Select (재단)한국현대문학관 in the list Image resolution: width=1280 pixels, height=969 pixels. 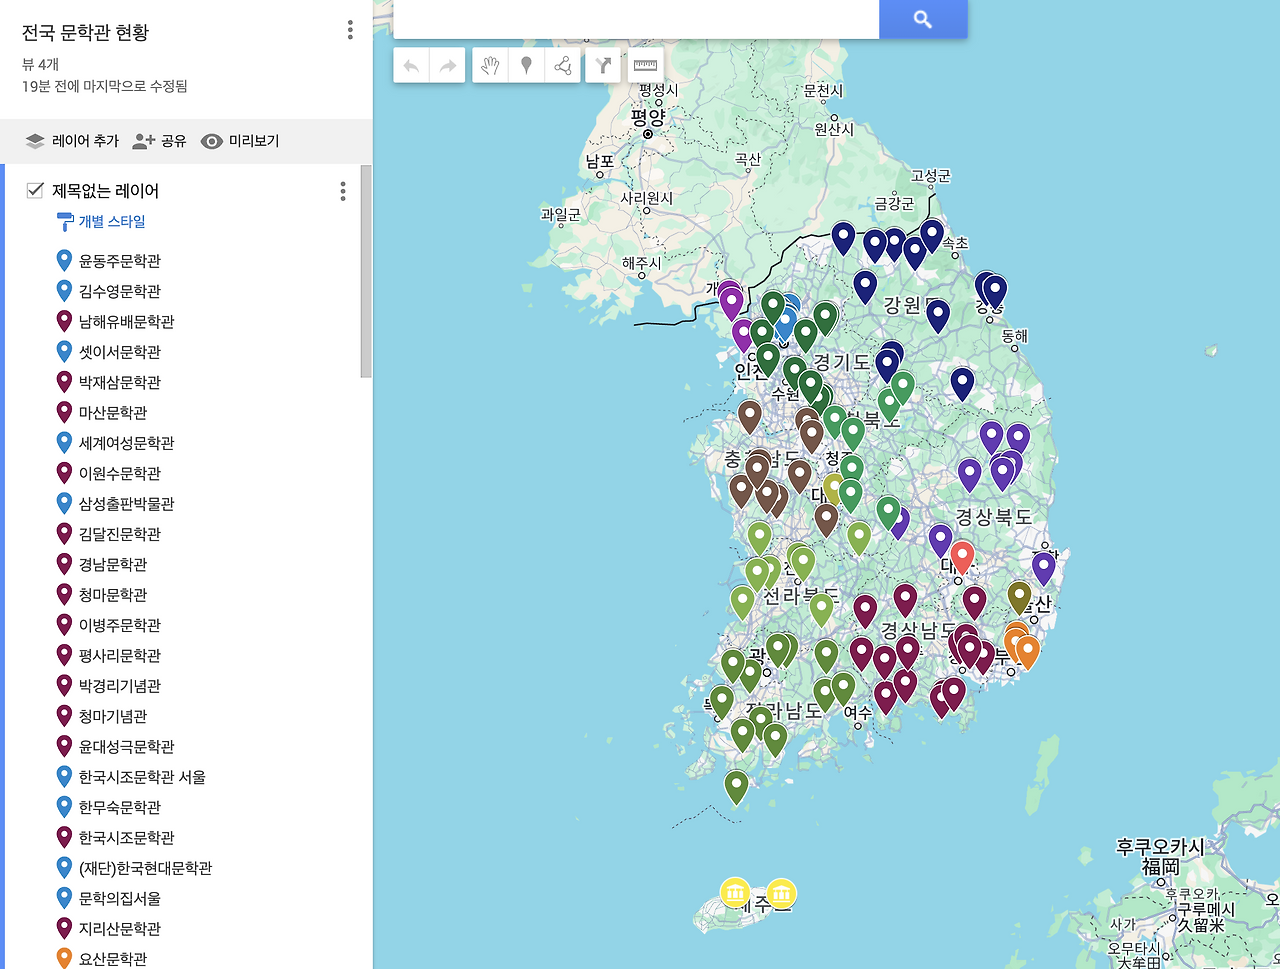pyautogui.click(x=146, y=868)
